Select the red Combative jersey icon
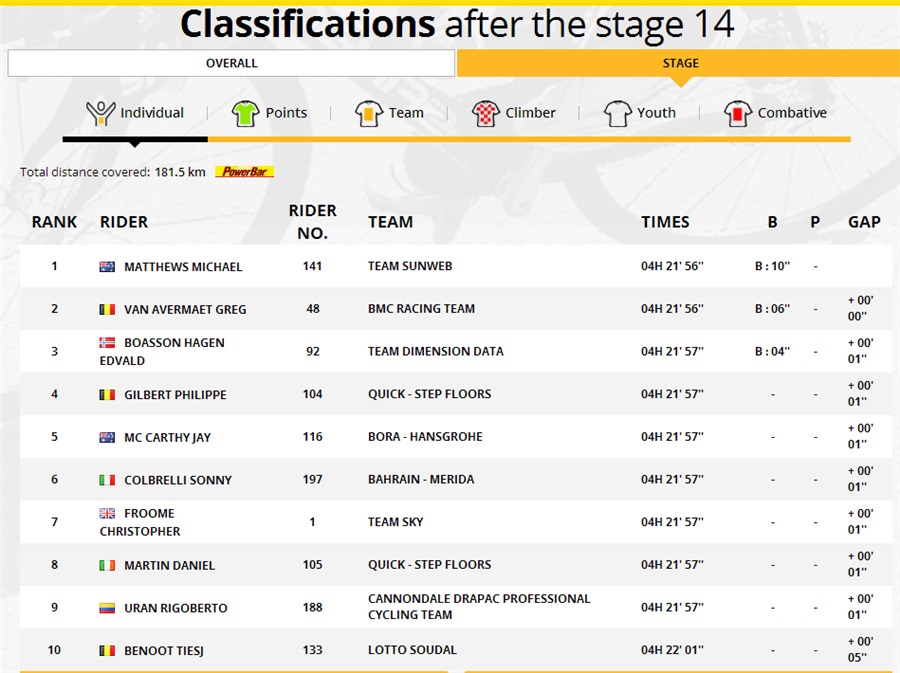 [x=738, y=113]
